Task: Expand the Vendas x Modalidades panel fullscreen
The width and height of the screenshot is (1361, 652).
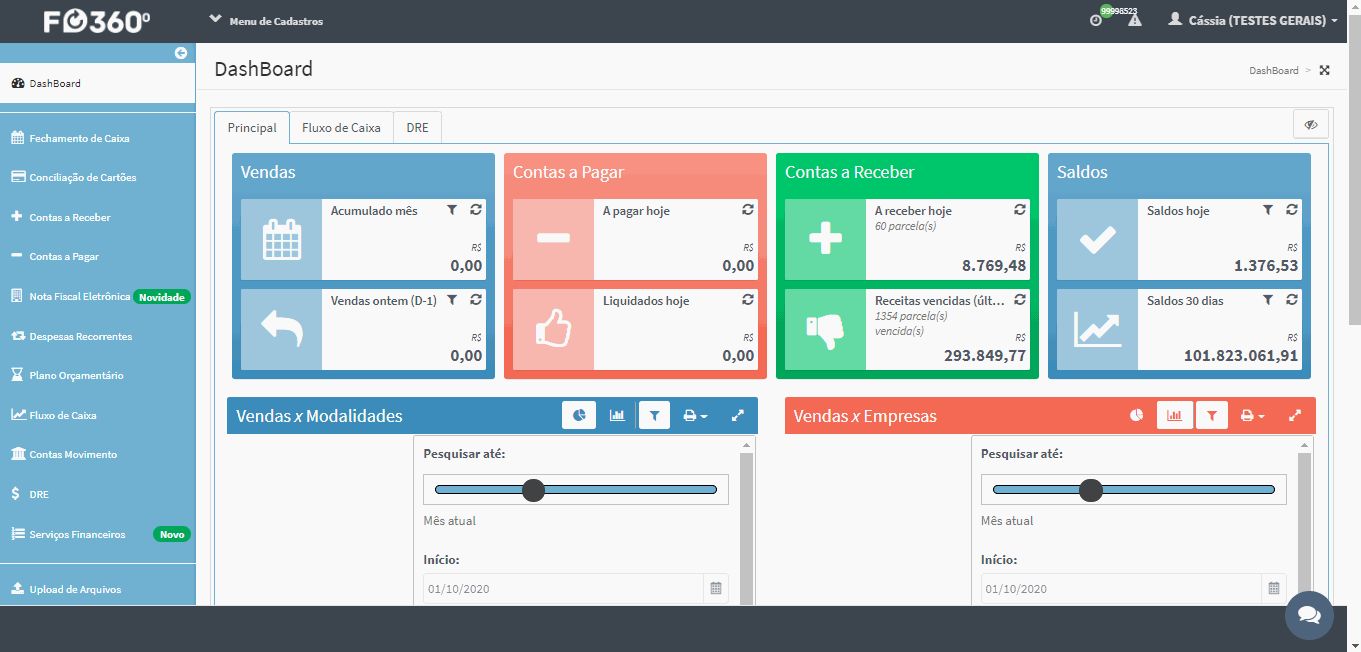Action: click(x=738, y=415)
